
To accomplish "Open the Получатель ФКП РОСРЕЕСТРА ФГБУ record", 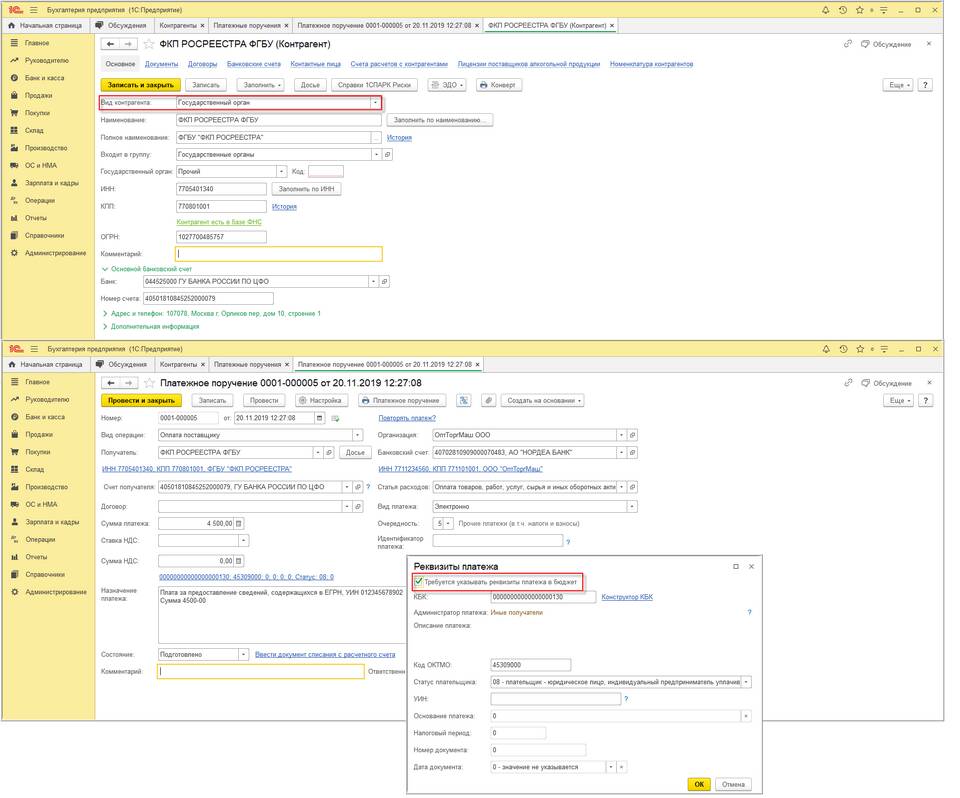I will [329, 453].
